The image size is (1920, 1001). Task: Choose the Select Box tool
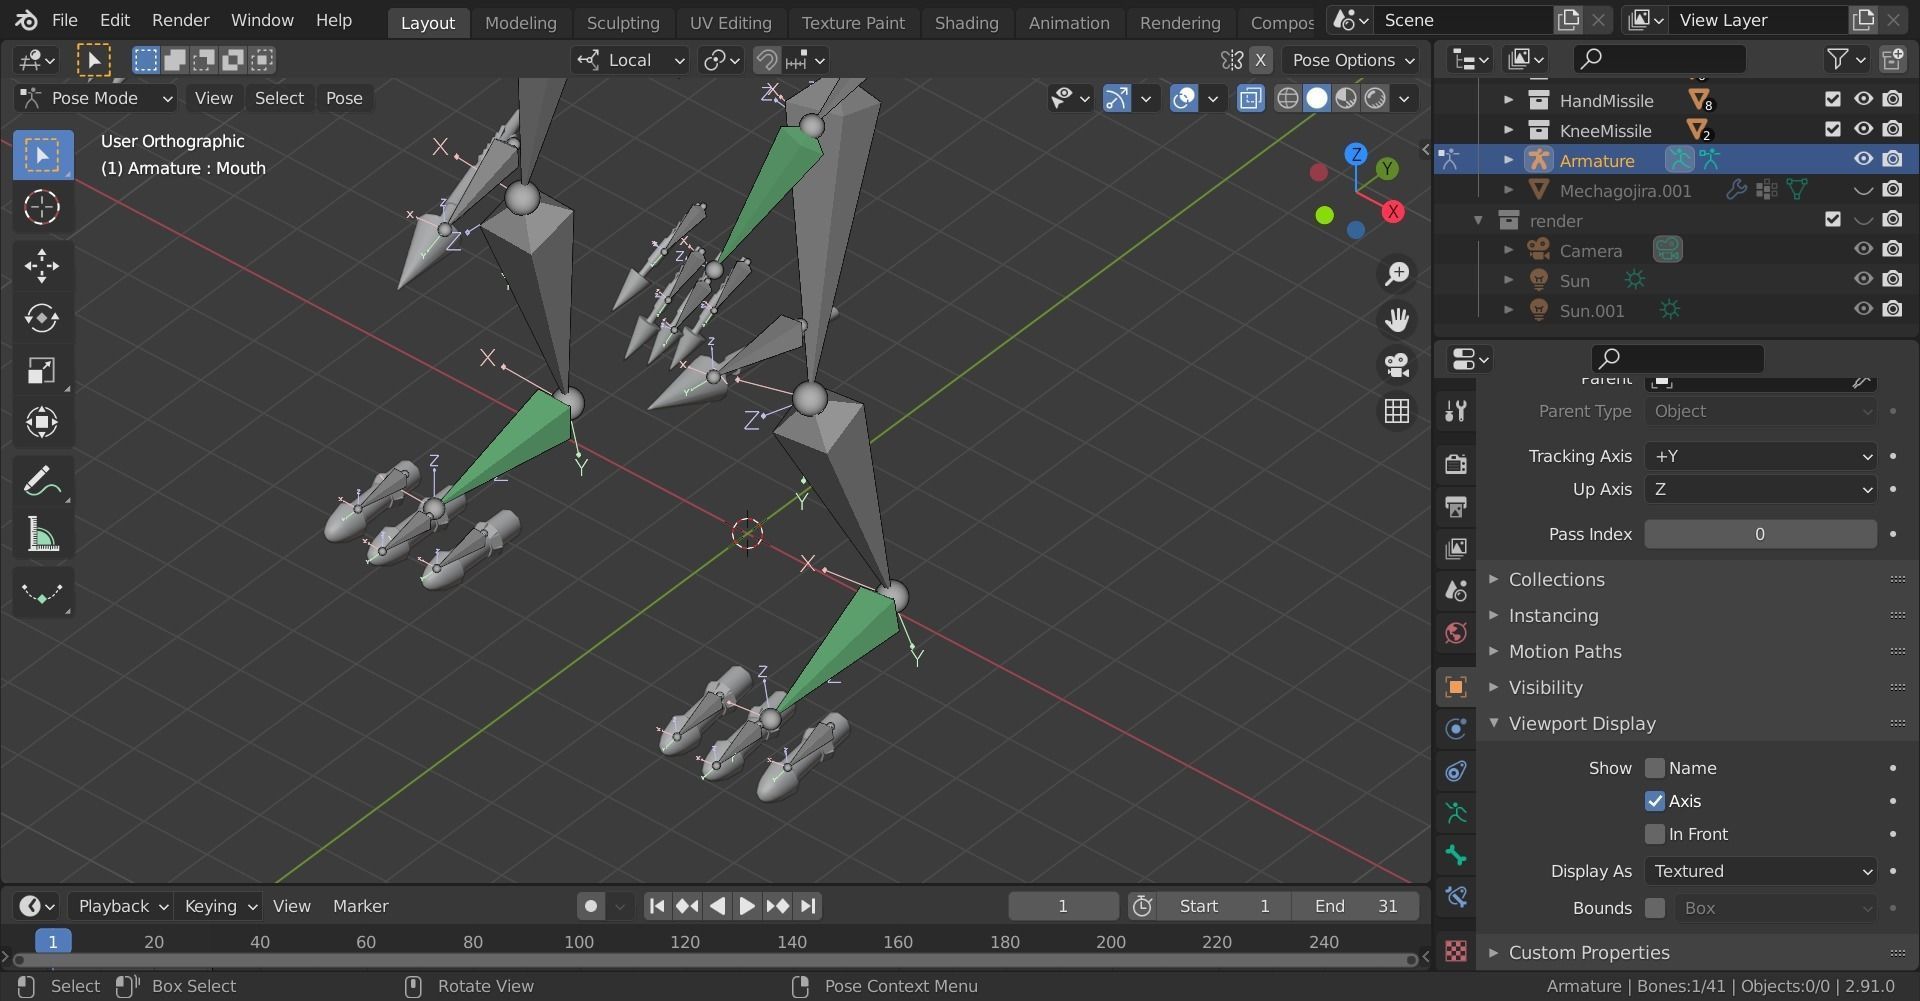pyautogui.click(x=42, y=155)
